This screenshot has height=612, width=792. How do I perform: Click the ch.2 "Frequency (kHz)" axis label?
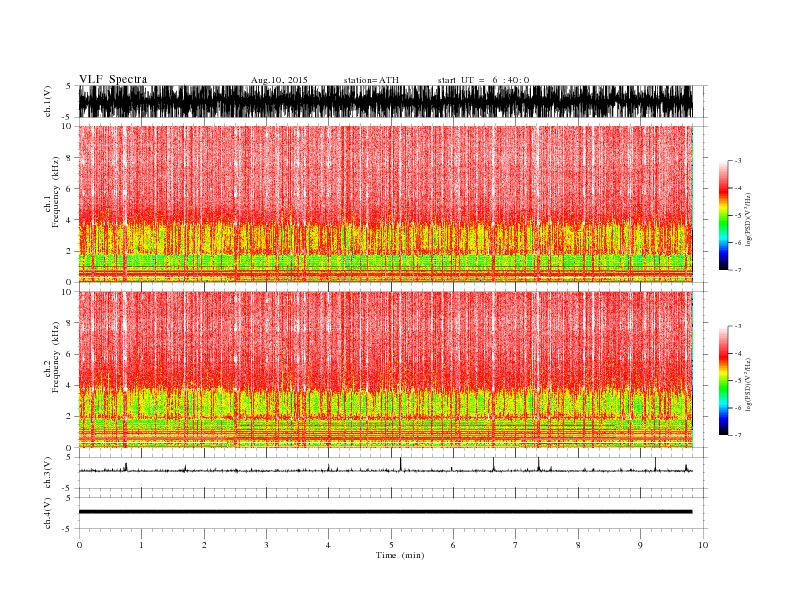point(55,357)
